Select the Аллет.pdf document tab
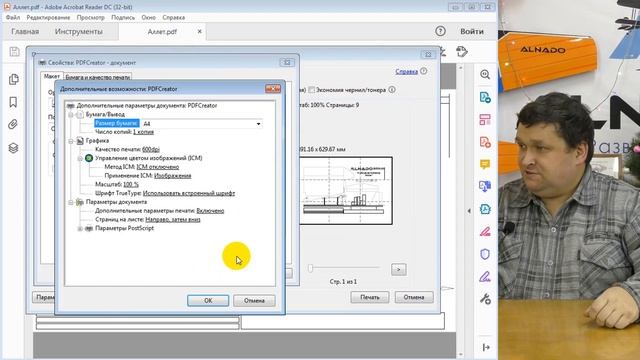Screen dimensions: 640x360 pyautogui.click(x=162, y=31)
